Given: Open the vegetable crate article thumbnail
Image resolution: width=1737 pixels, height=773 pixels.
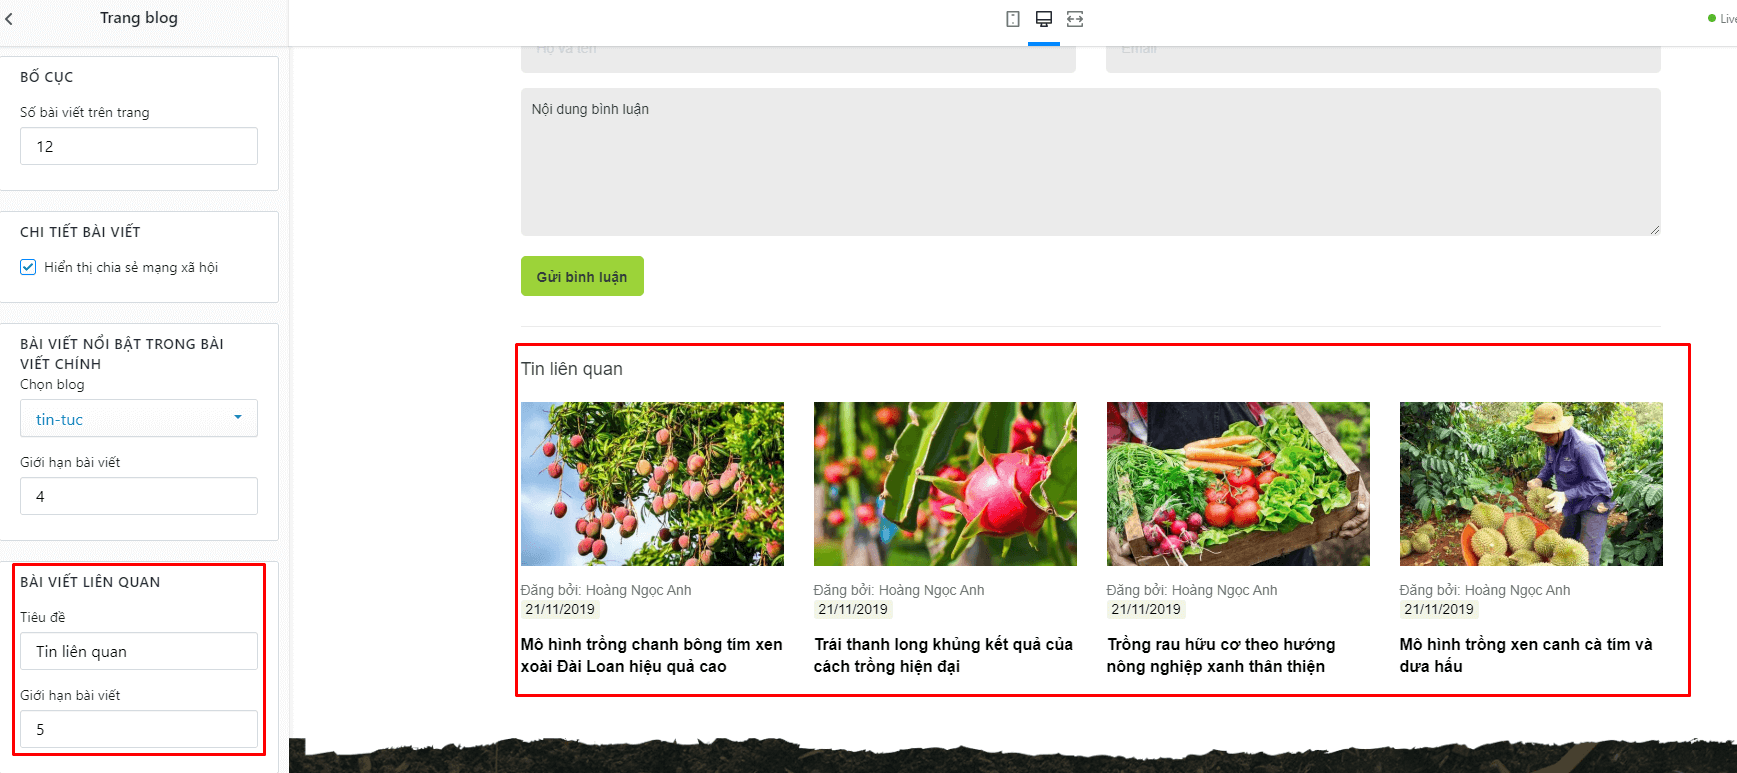Looking at the screenshot, I should 1238,484.
